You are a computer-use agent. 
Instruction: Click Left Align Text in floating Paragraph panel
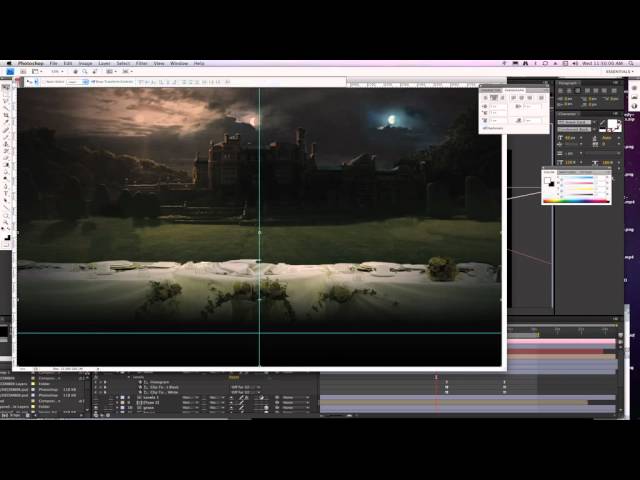click(486, 98)
